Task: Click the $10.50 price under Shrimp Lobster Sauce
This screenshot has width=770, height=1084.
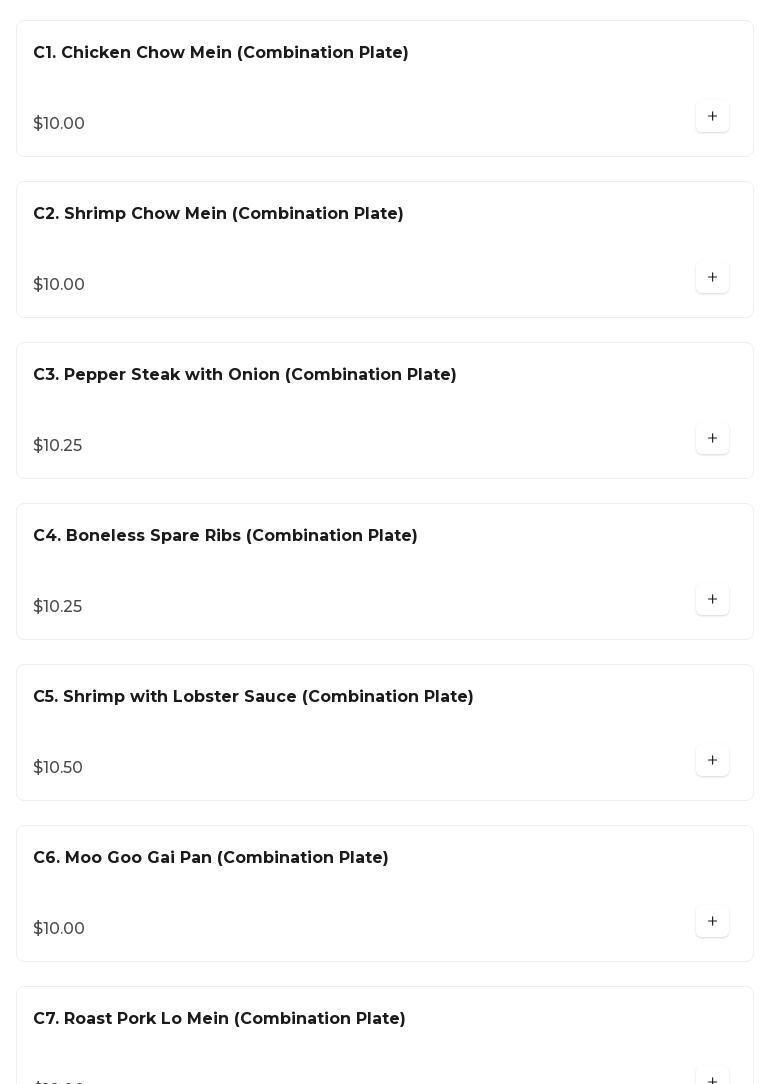Action: (x=58, y=767)
